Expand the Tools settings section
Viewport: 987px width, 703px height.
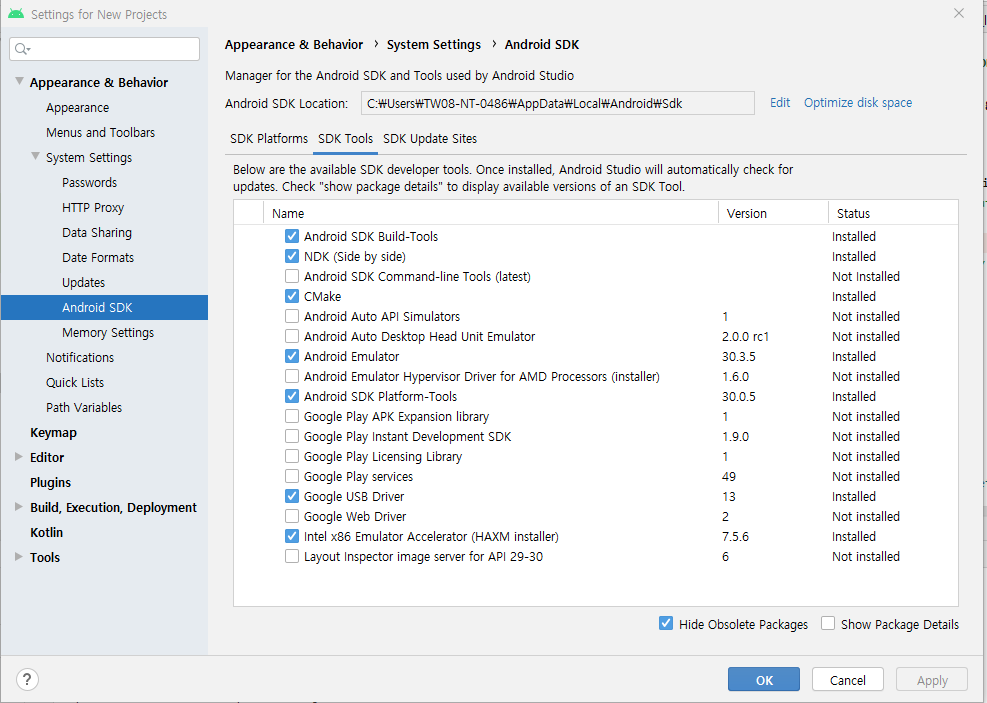pyautogui.click(x=19, y=557)
